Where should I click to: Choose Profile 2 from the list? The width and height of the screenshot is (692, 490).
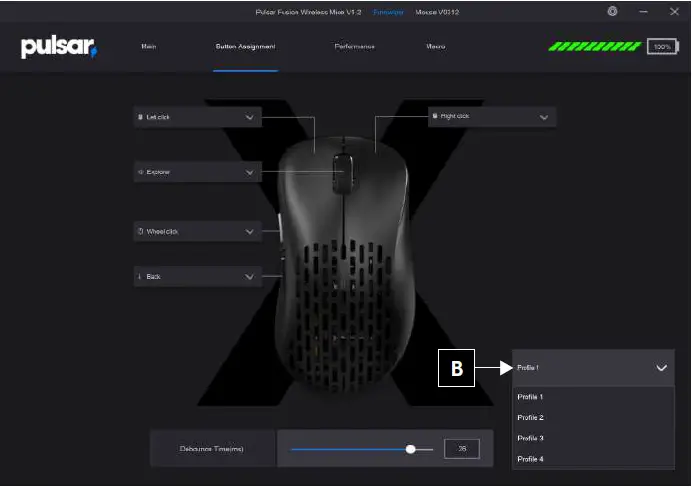(593, 418)
